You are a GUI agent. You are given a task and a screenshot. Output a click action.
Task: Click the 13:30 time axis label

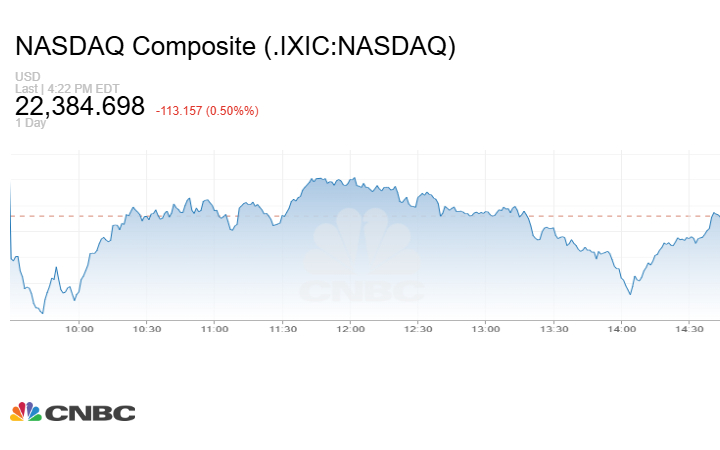[x=554, y=328]
